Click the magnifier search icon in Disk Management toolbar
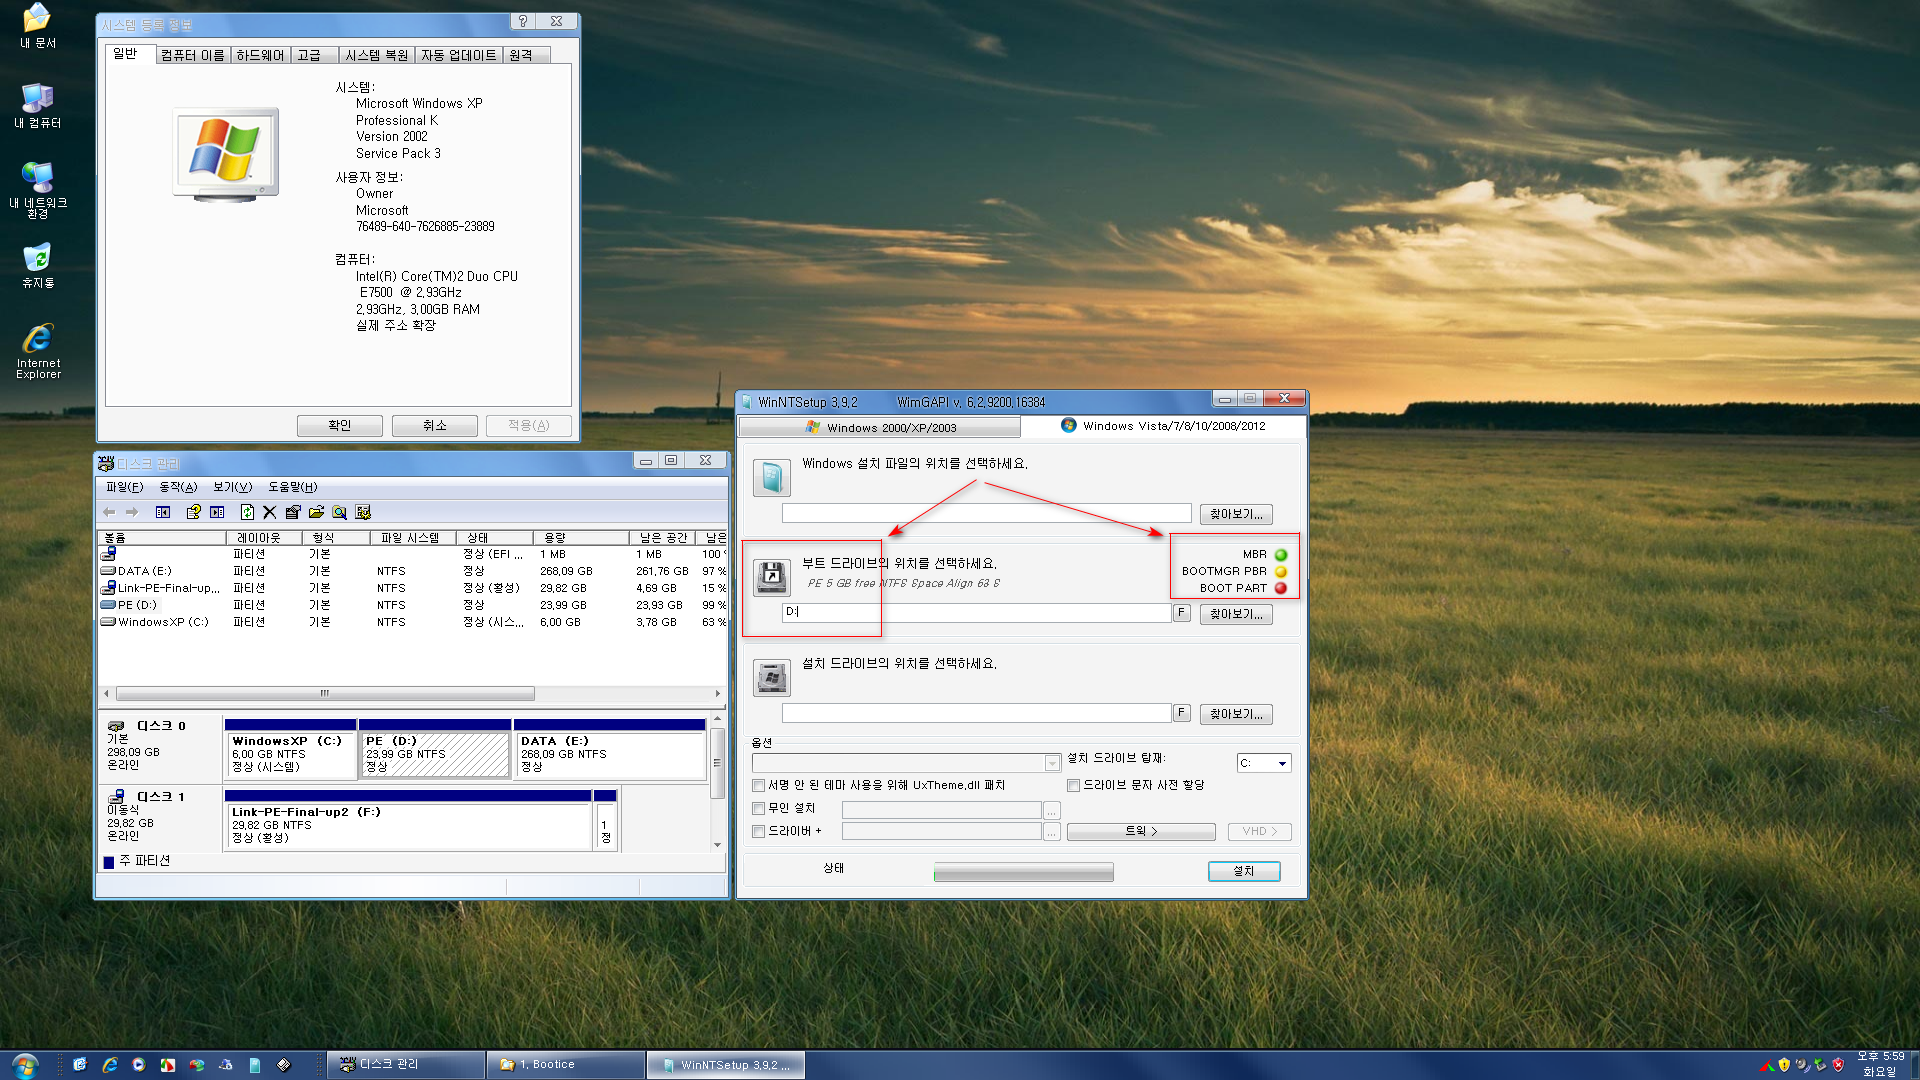Viewport: 1920px width, 1080px height. pyautogui.click(x=340, y=512)
